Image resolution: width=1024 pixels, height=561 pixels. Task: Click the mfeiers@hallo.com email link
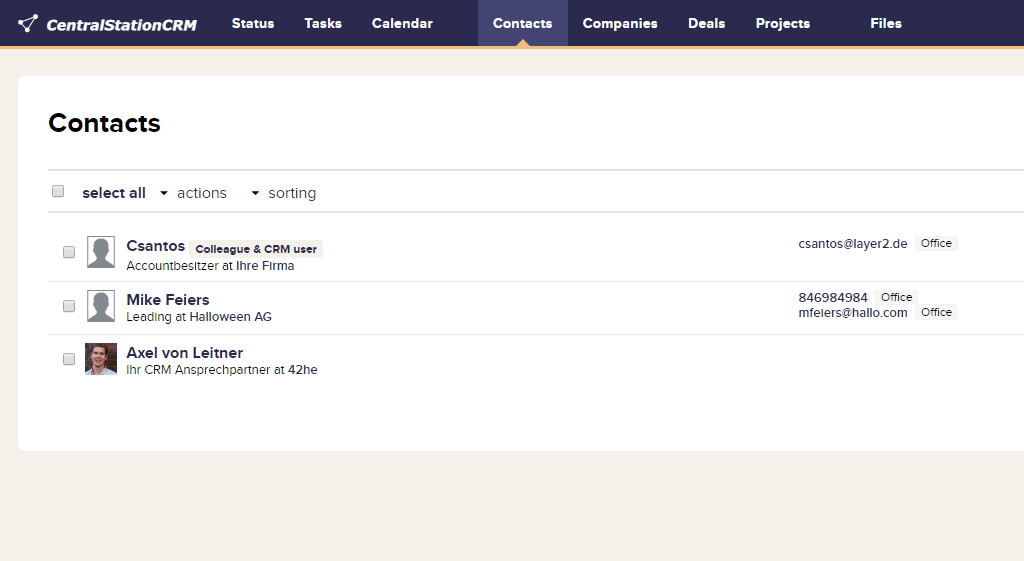point(852,312)
